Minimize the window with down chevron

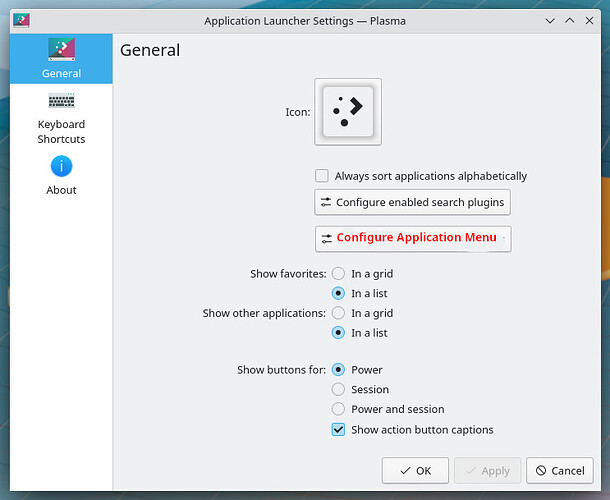coord(550,21)
